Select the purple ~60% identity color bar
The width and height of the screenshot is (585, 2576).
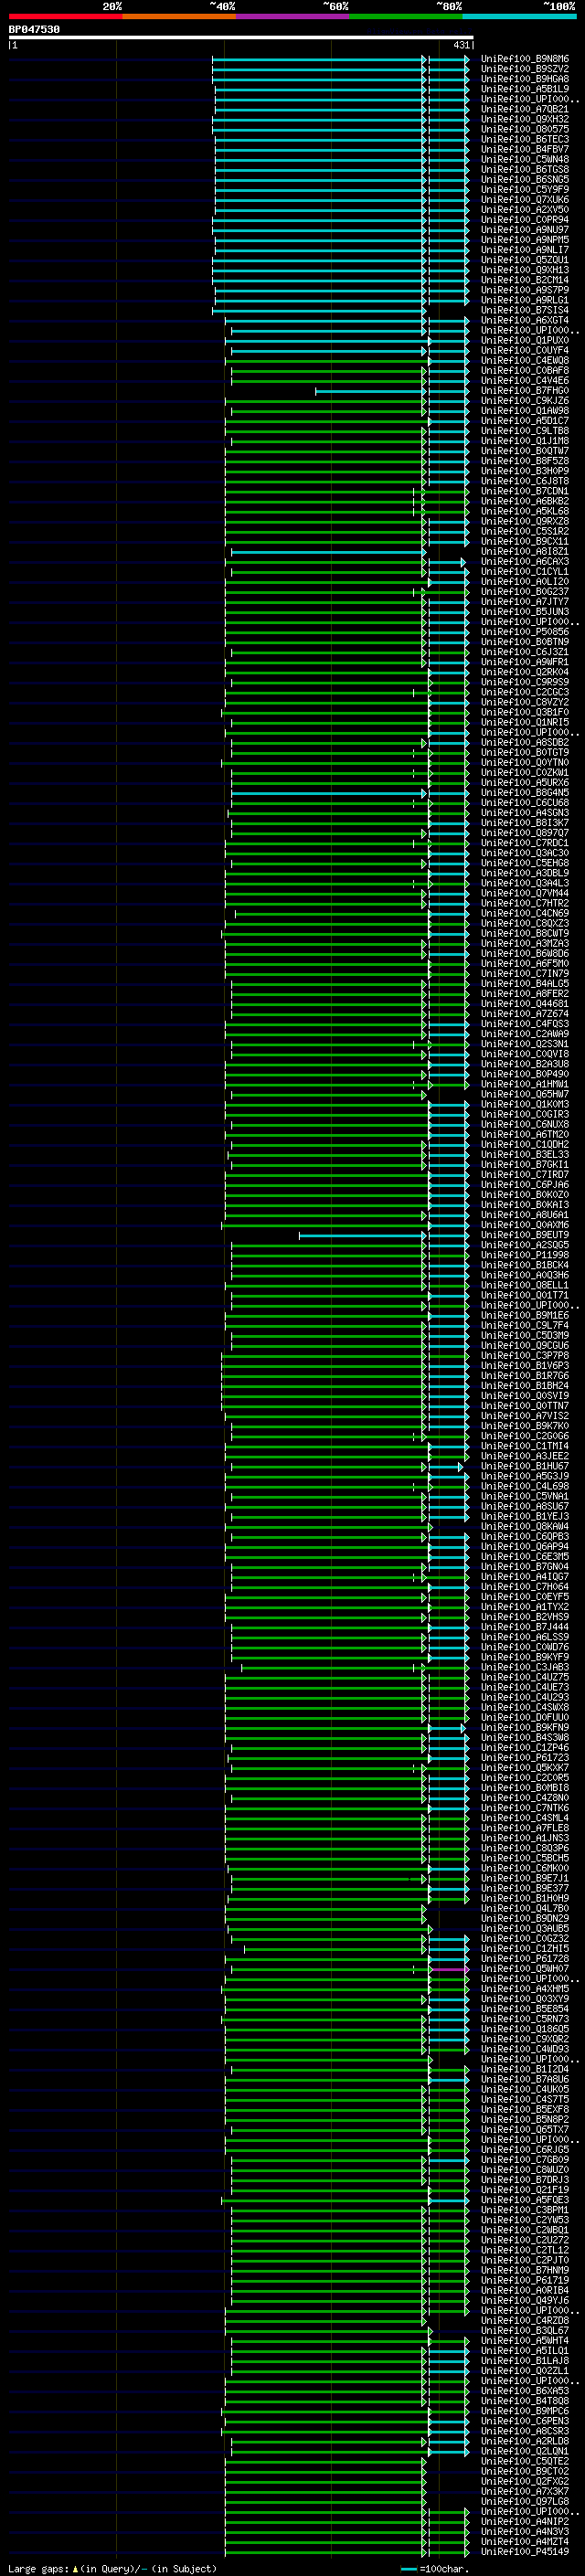click(x=293, y=17)
